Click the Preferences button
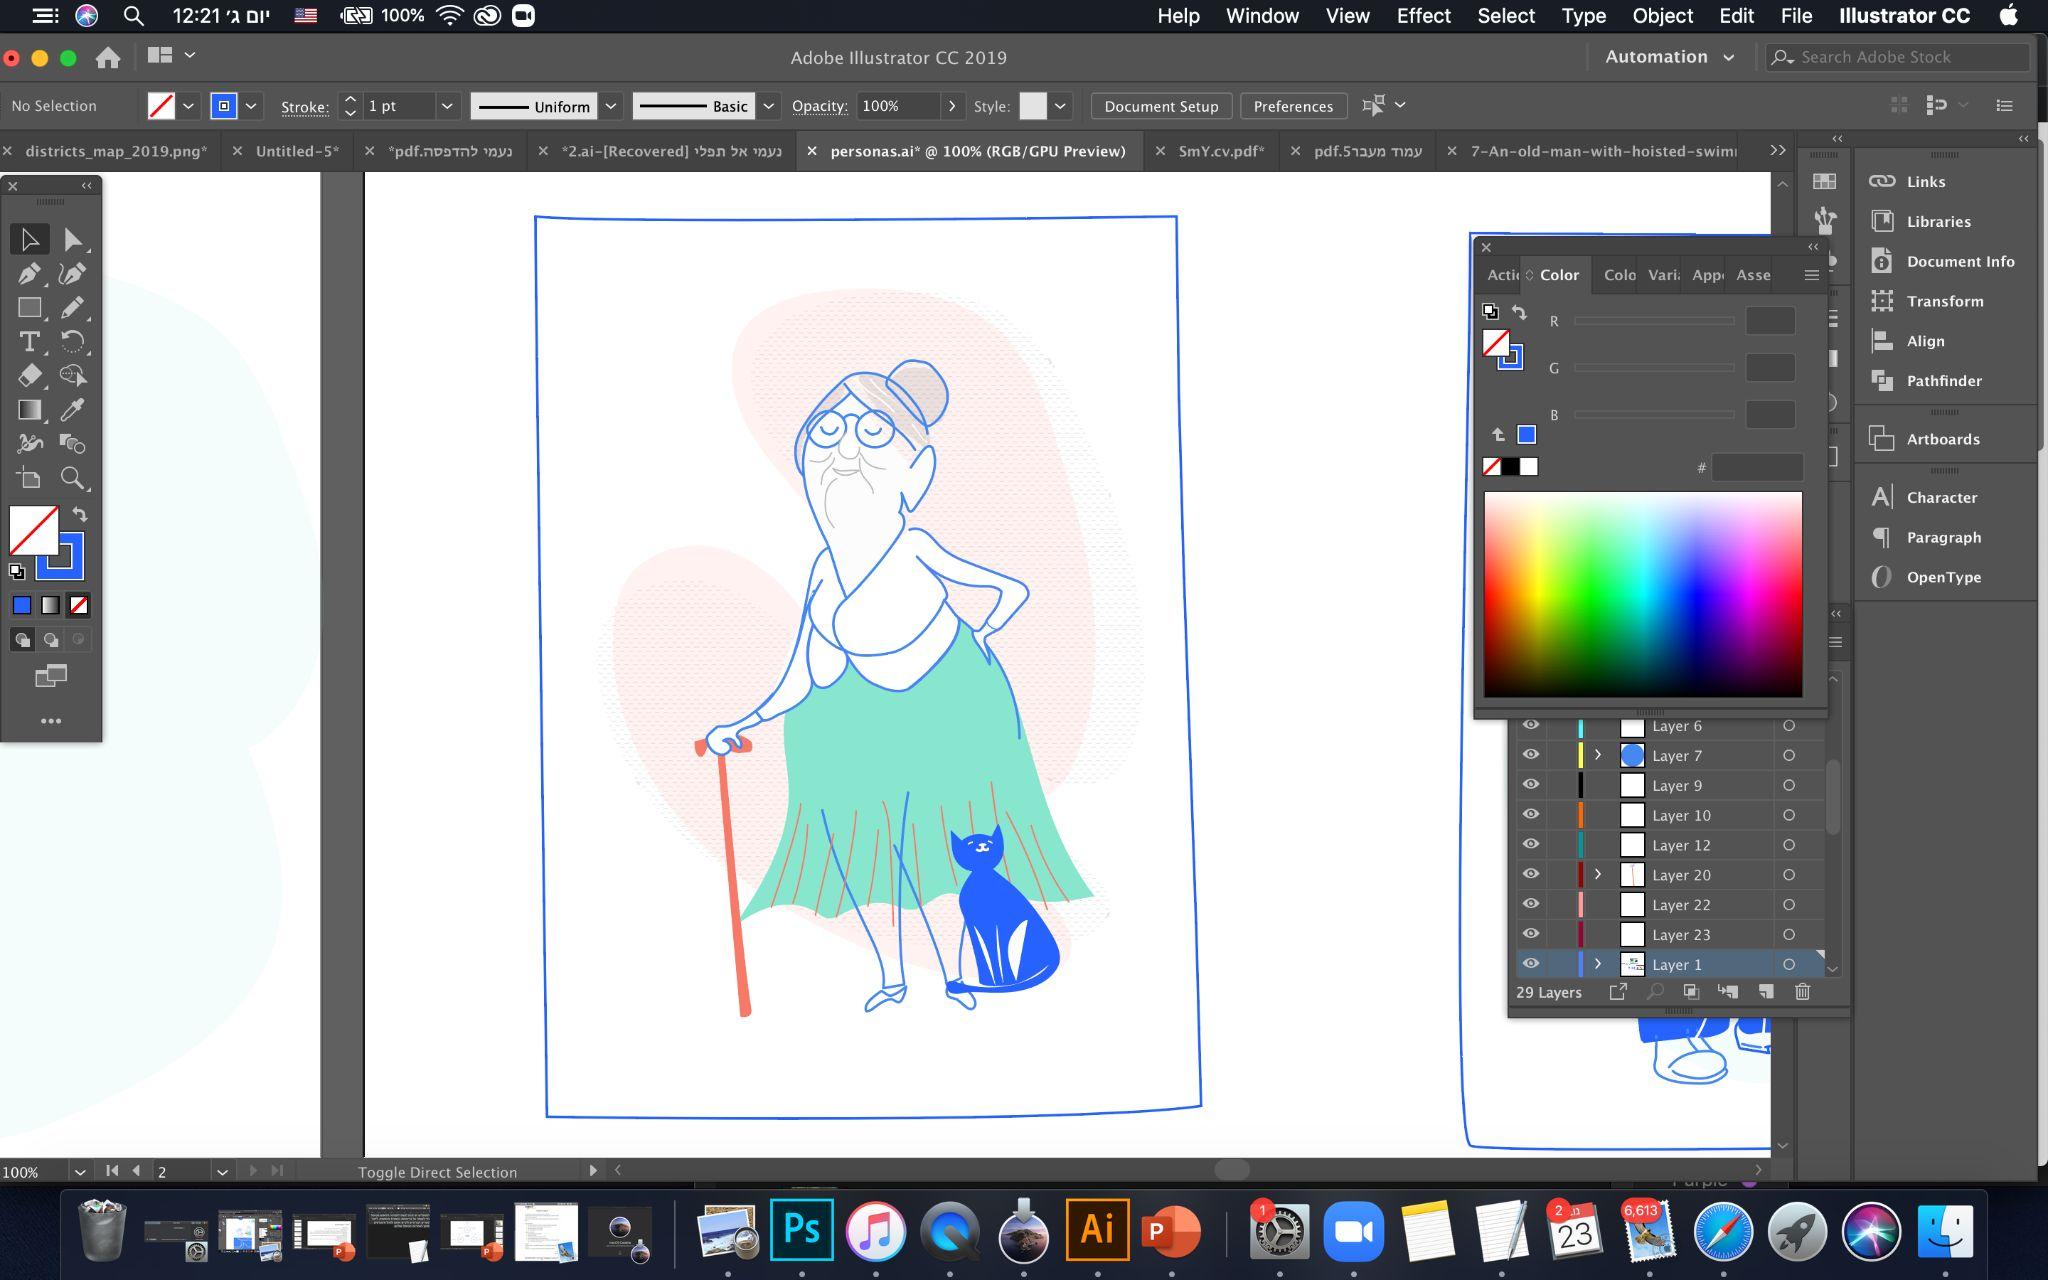 tap(1293, 106)
